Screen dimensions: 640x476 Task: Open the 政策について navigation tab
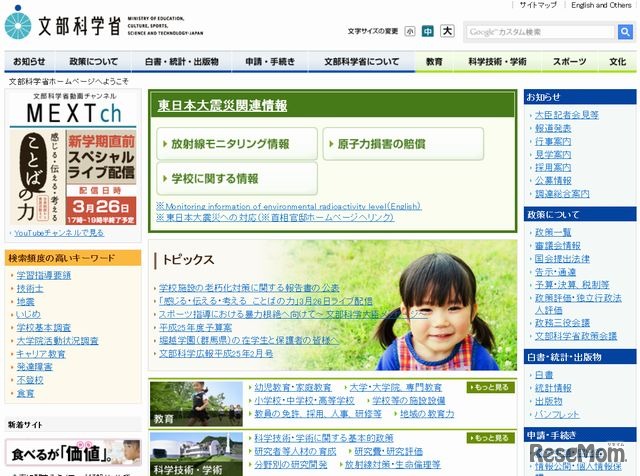[x=93, y=62]
